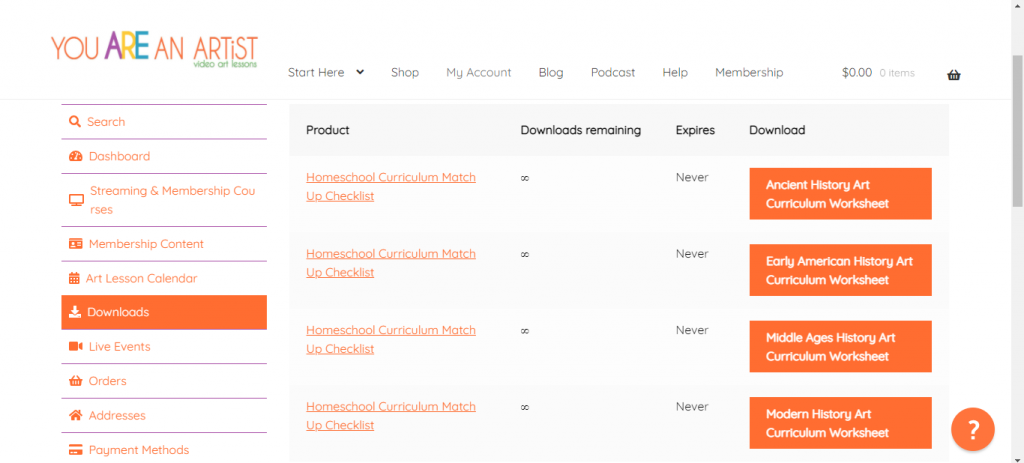The image size is (1024, 463).
Task: Expand the Start Here dropdown chevron
Action: click(360, 72)
